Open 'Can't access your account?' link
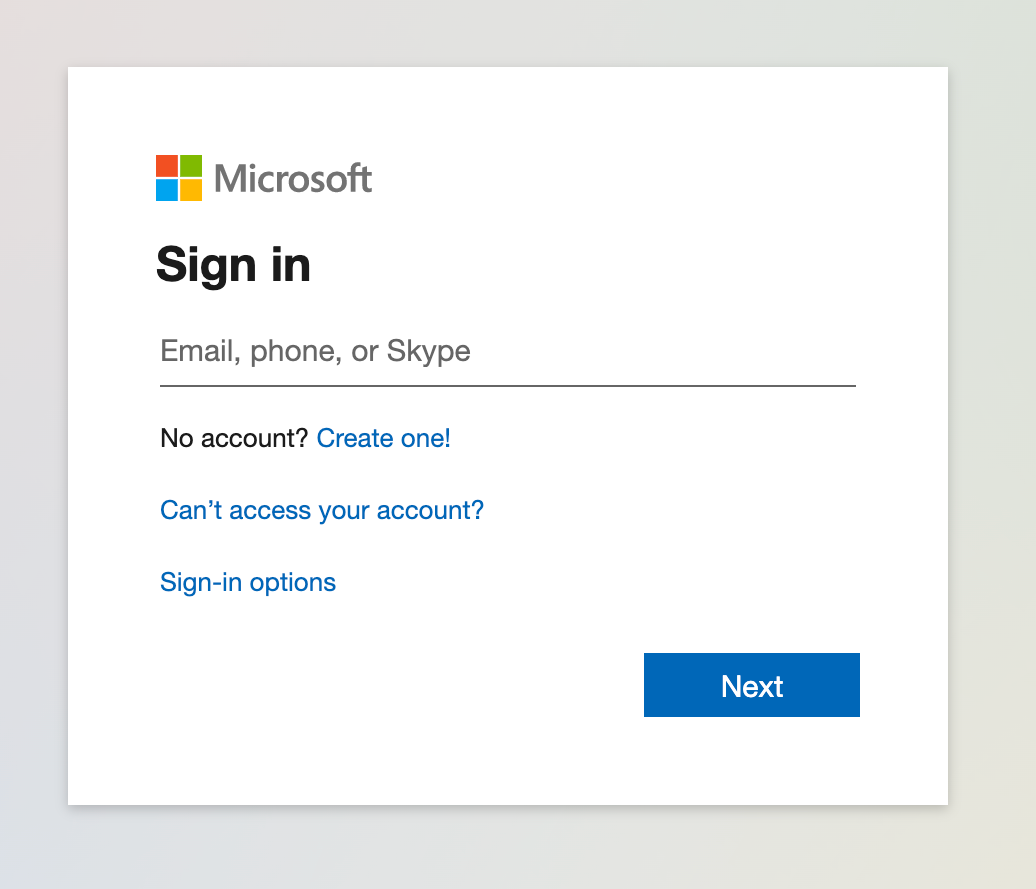 [x=322, y=510]
